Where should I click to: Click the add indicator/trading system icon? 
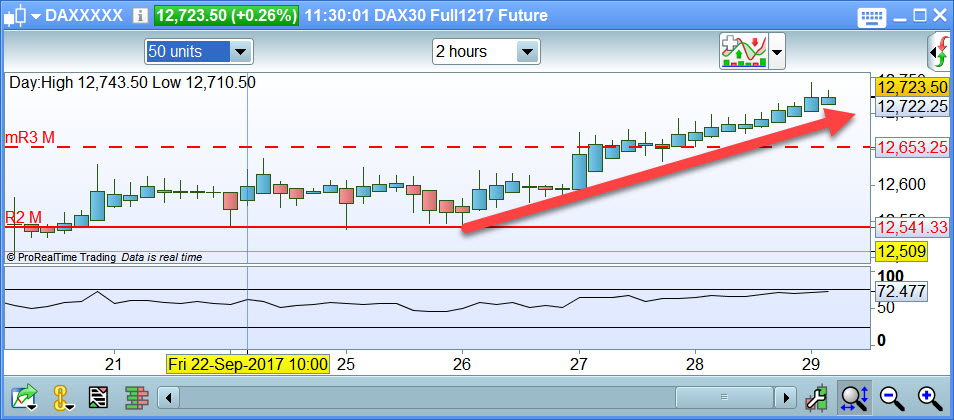[x=743, y=52]
